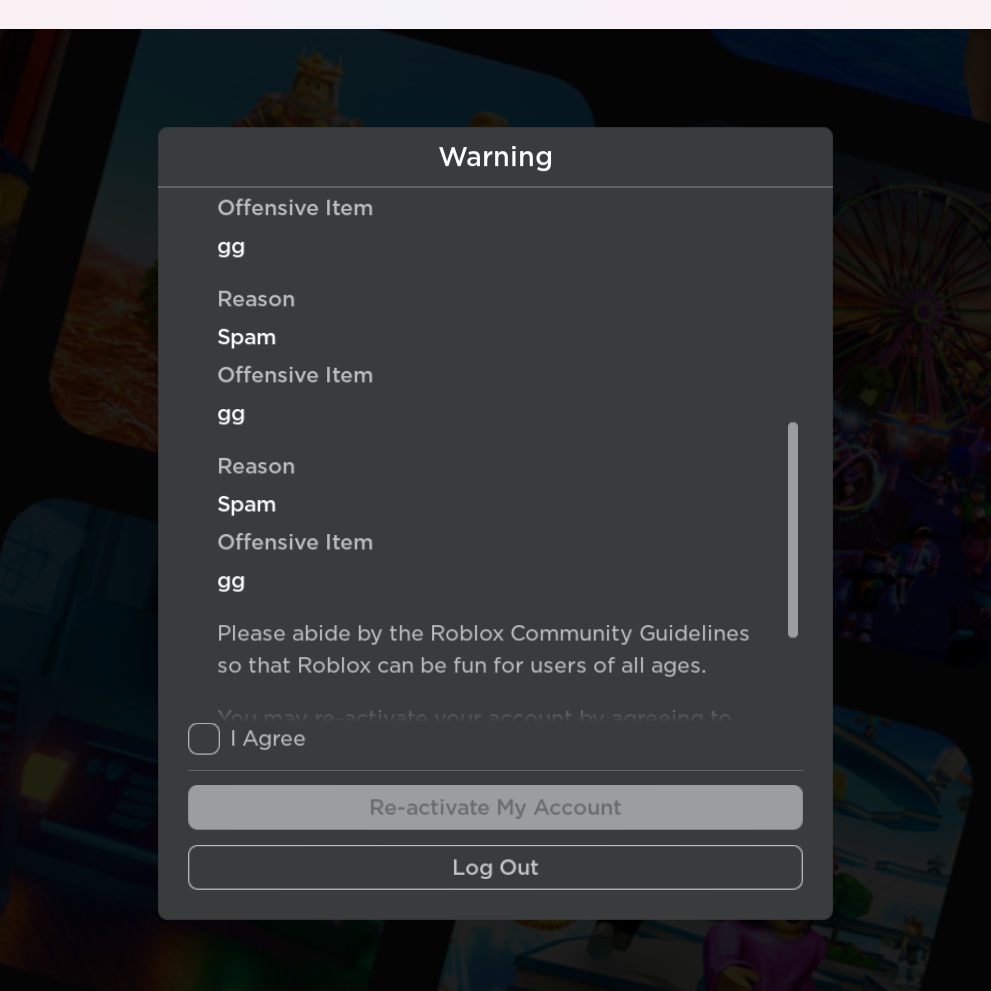Click the middle "gg" offensive item text
991x991 pixels.
[231, 413]
